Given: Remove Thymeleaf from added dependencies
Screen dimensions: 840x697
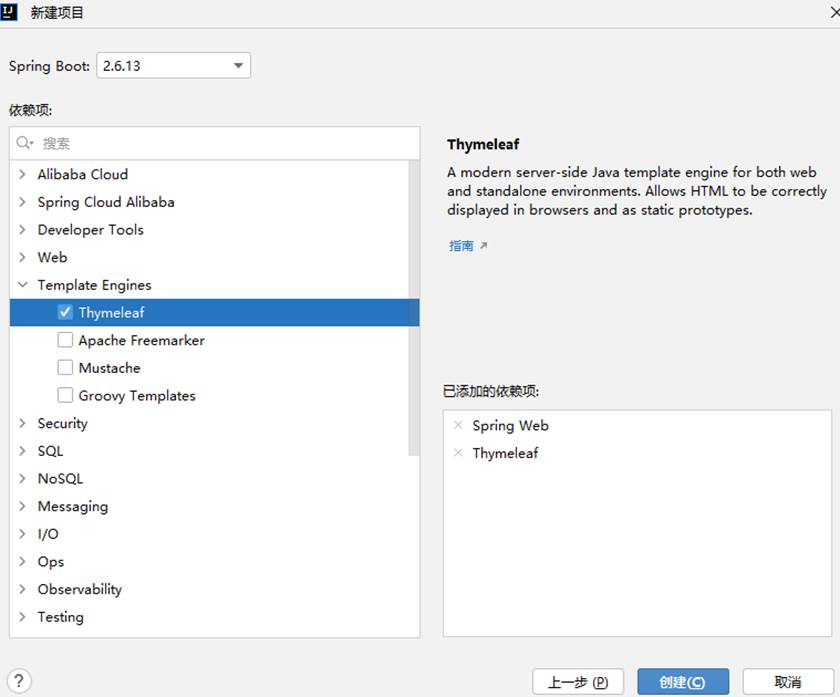Looking at the screenshot, I should [458, 453].
